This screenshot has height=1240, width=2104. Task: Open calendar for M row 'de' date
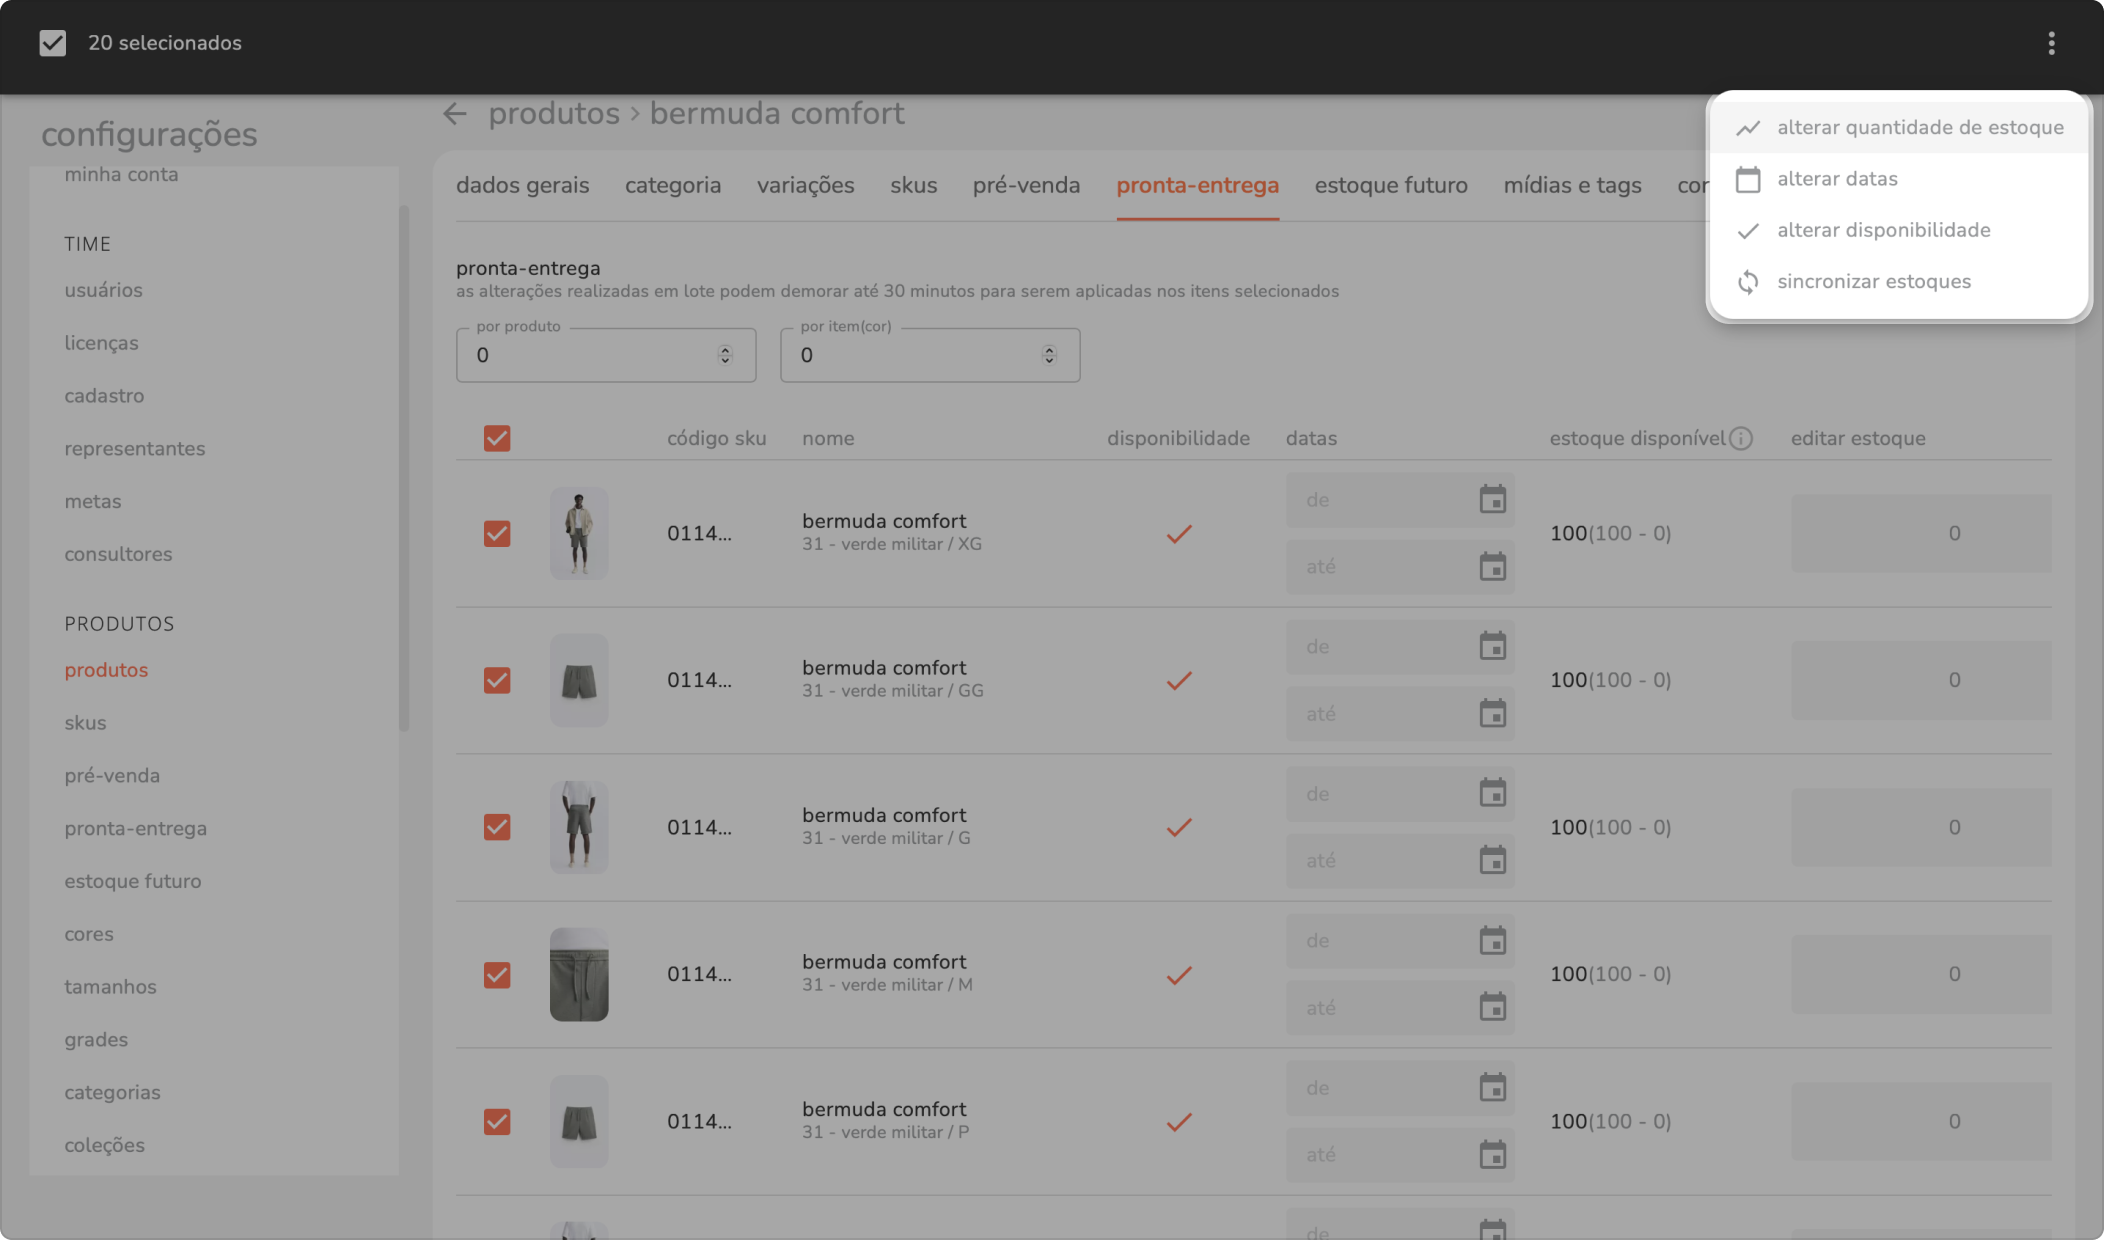point(1492,941)
